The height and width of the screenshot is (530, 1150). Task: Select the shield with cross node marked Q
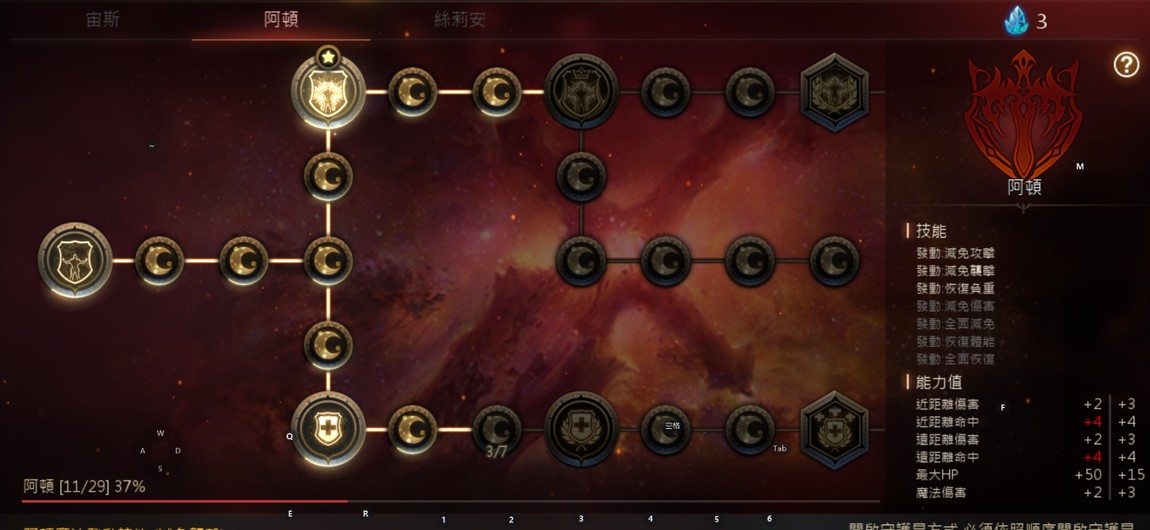[328, 429]
